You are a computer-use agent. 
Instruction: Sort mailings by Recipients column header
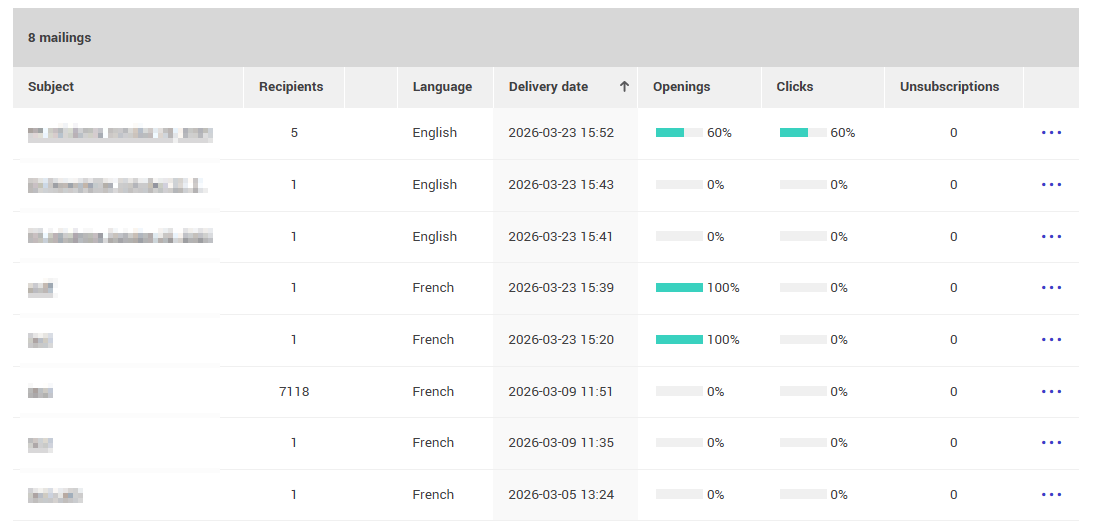(291, 87)
